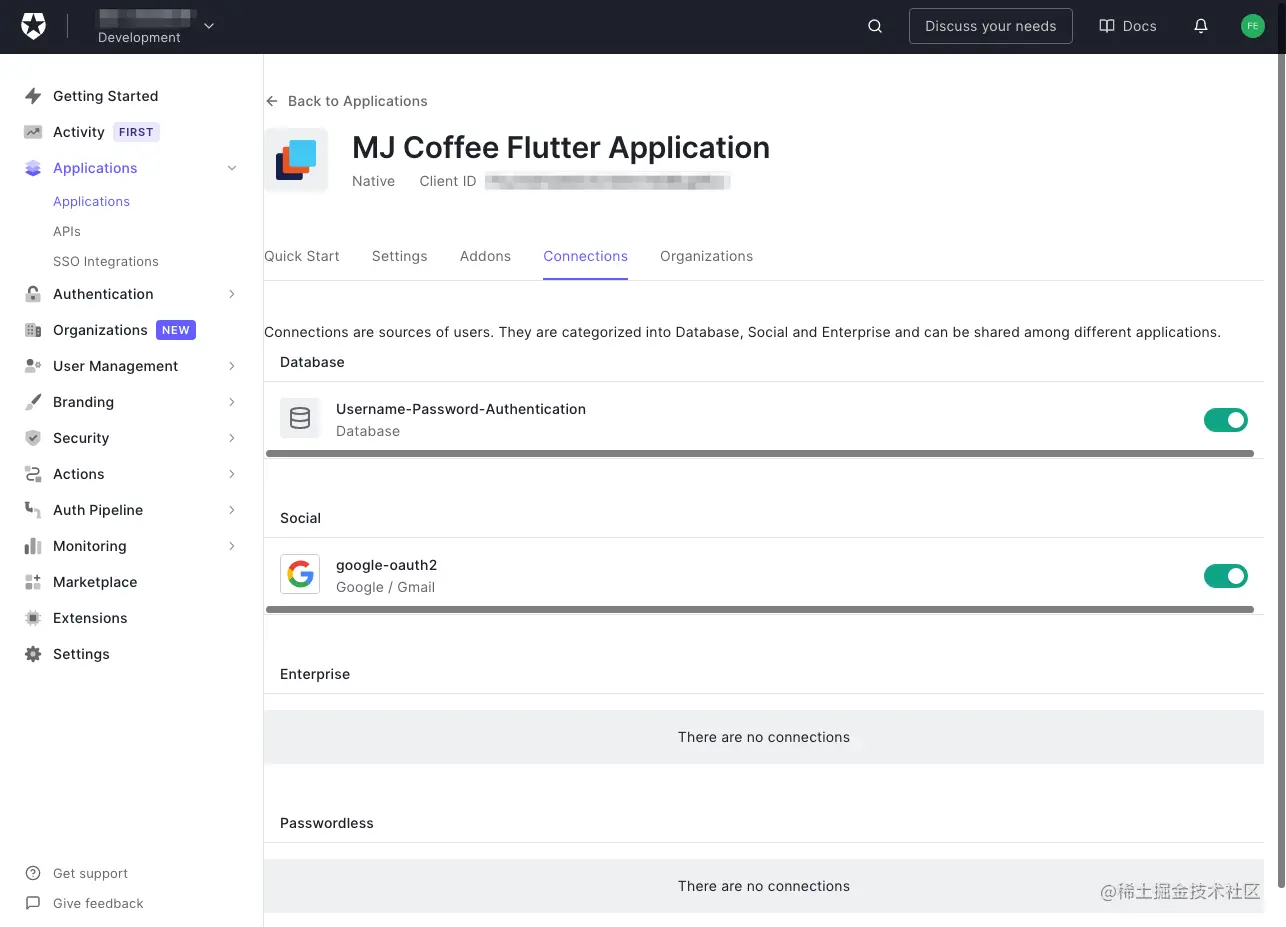Click the Settings gear icon in sidebar
Screen dimensions: 1286x927
[33, 654]
